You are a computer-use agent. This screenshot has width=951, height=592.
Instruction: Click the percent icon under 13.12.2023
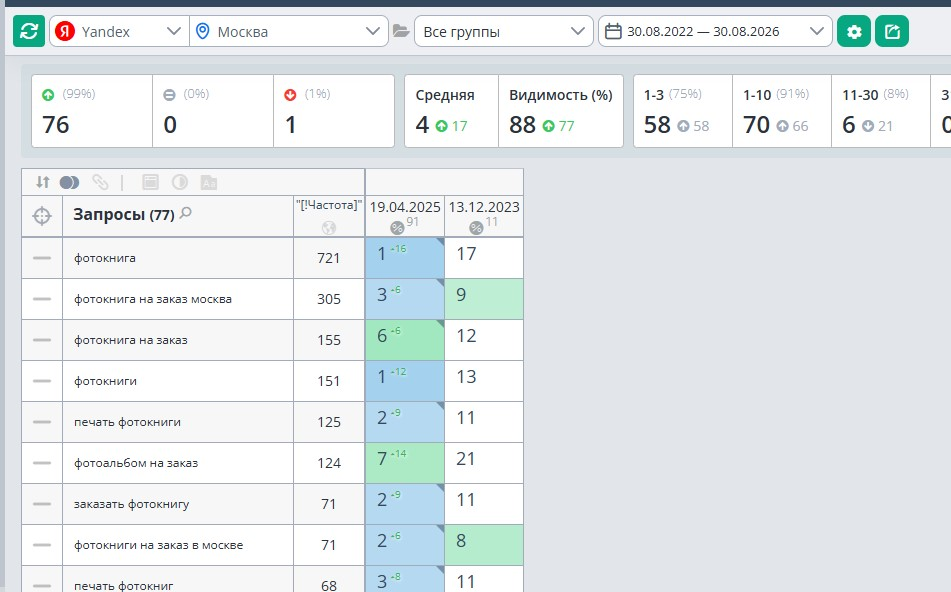tap(476, 228)
